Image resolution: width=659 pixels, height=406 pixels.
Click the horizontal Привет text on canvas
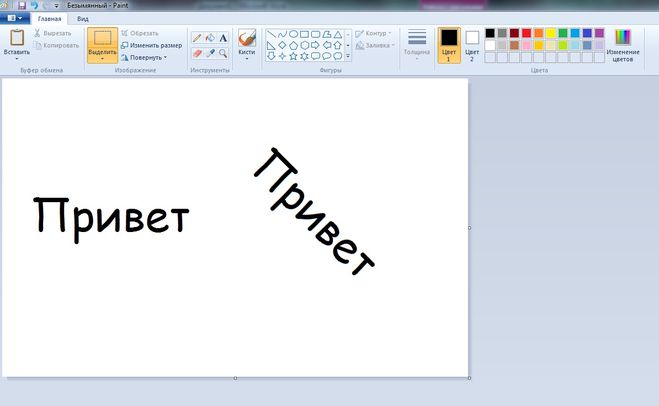tap(111, 219)
